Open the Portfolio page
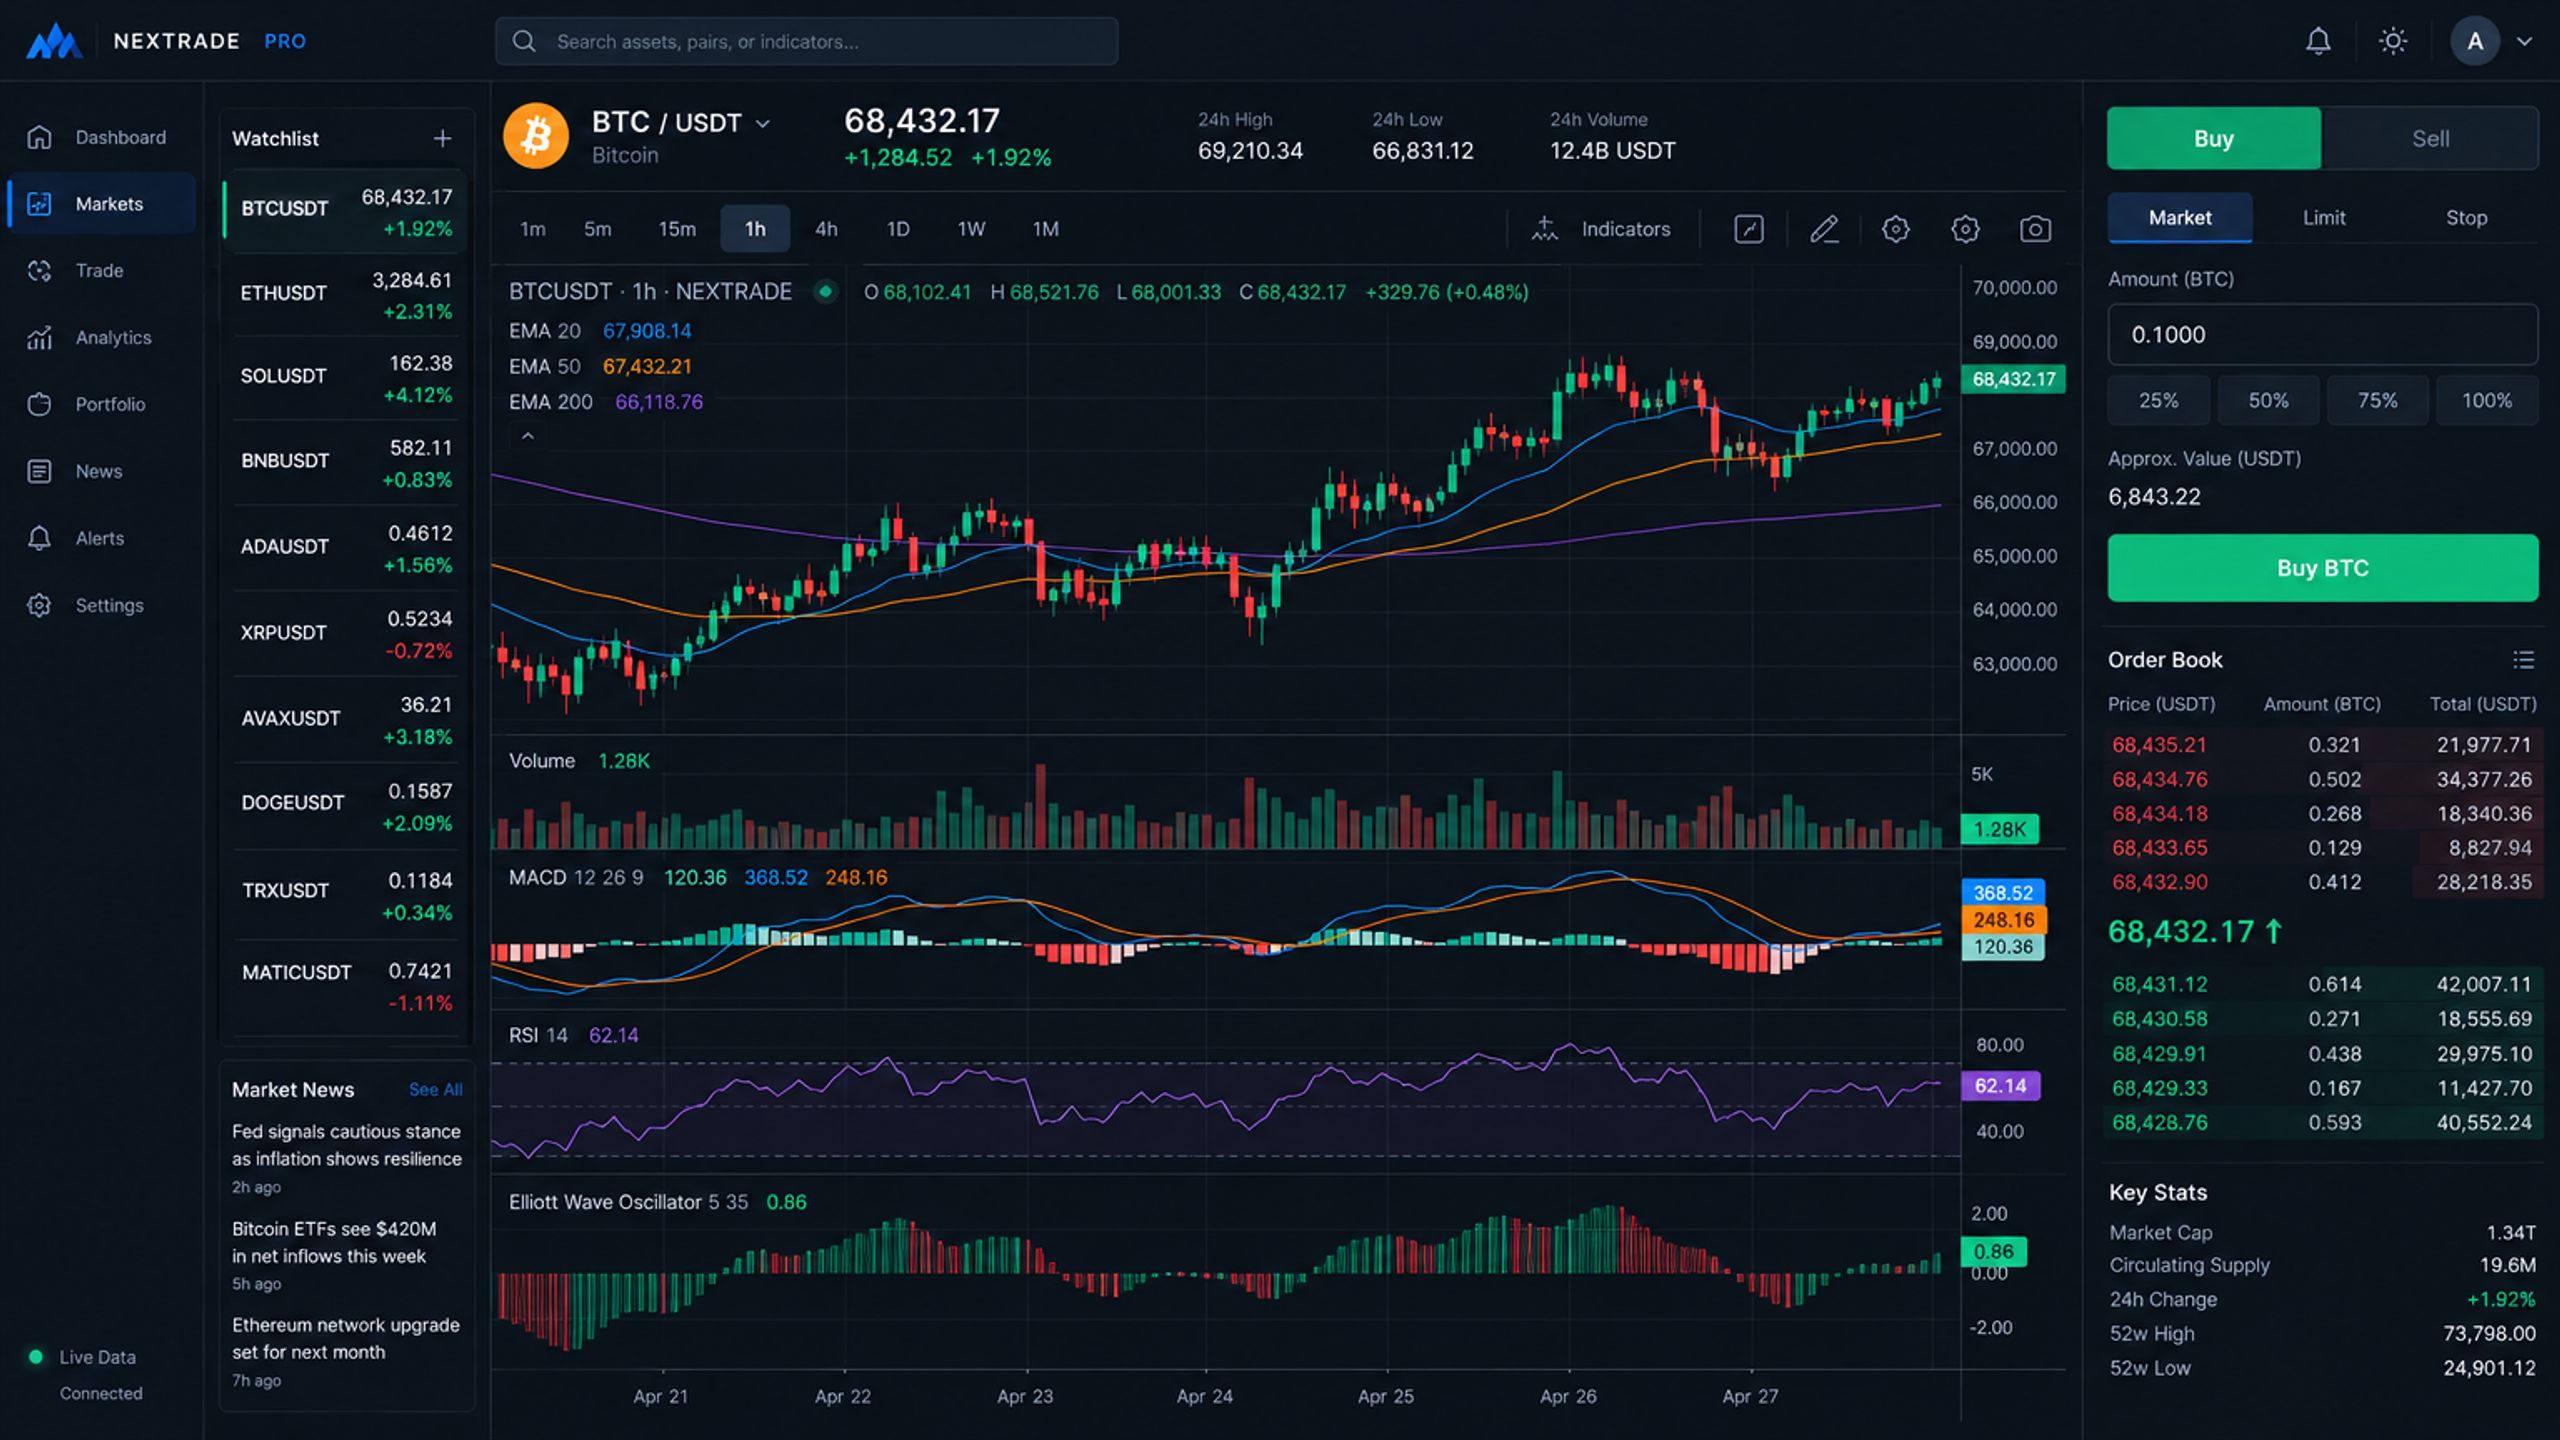Viewport: 2560px width, 1440px height. pyautogui.click(x=100, y=404)
